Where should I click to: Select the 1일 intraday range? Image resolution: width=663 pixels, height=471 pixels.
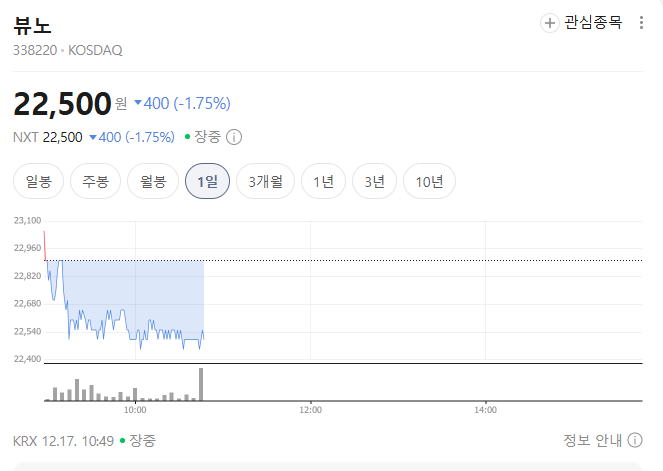pos(207,181)
